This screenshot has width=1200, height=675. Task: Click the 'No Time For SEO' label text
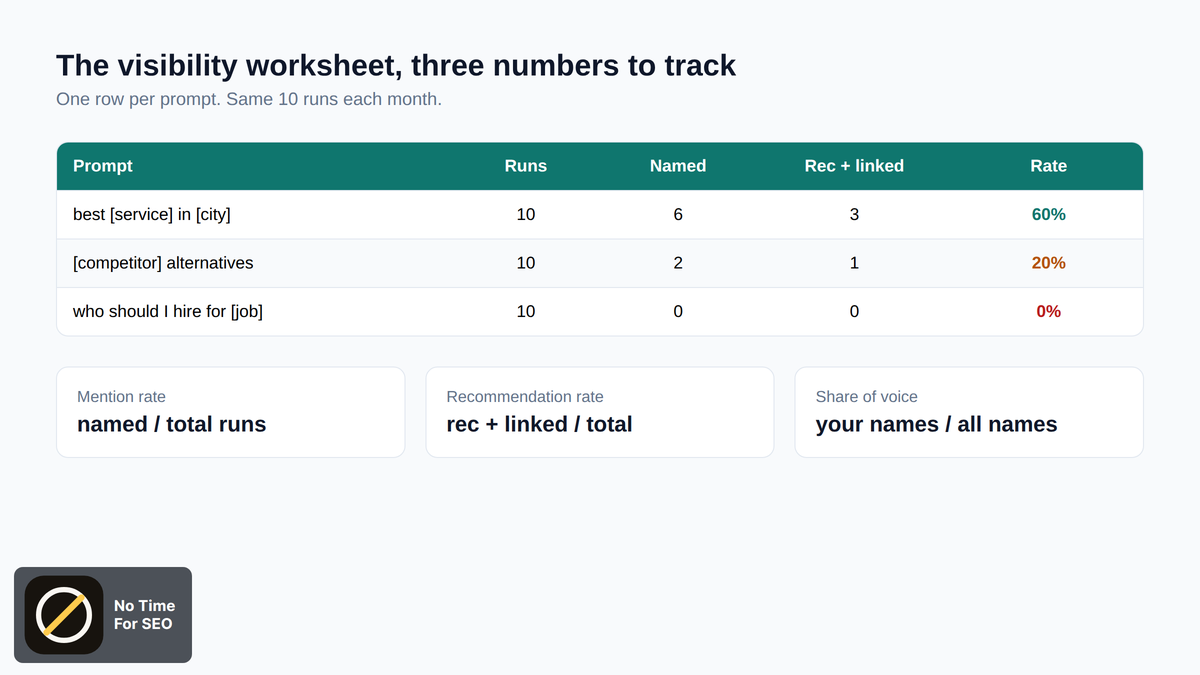pos(144,615)
